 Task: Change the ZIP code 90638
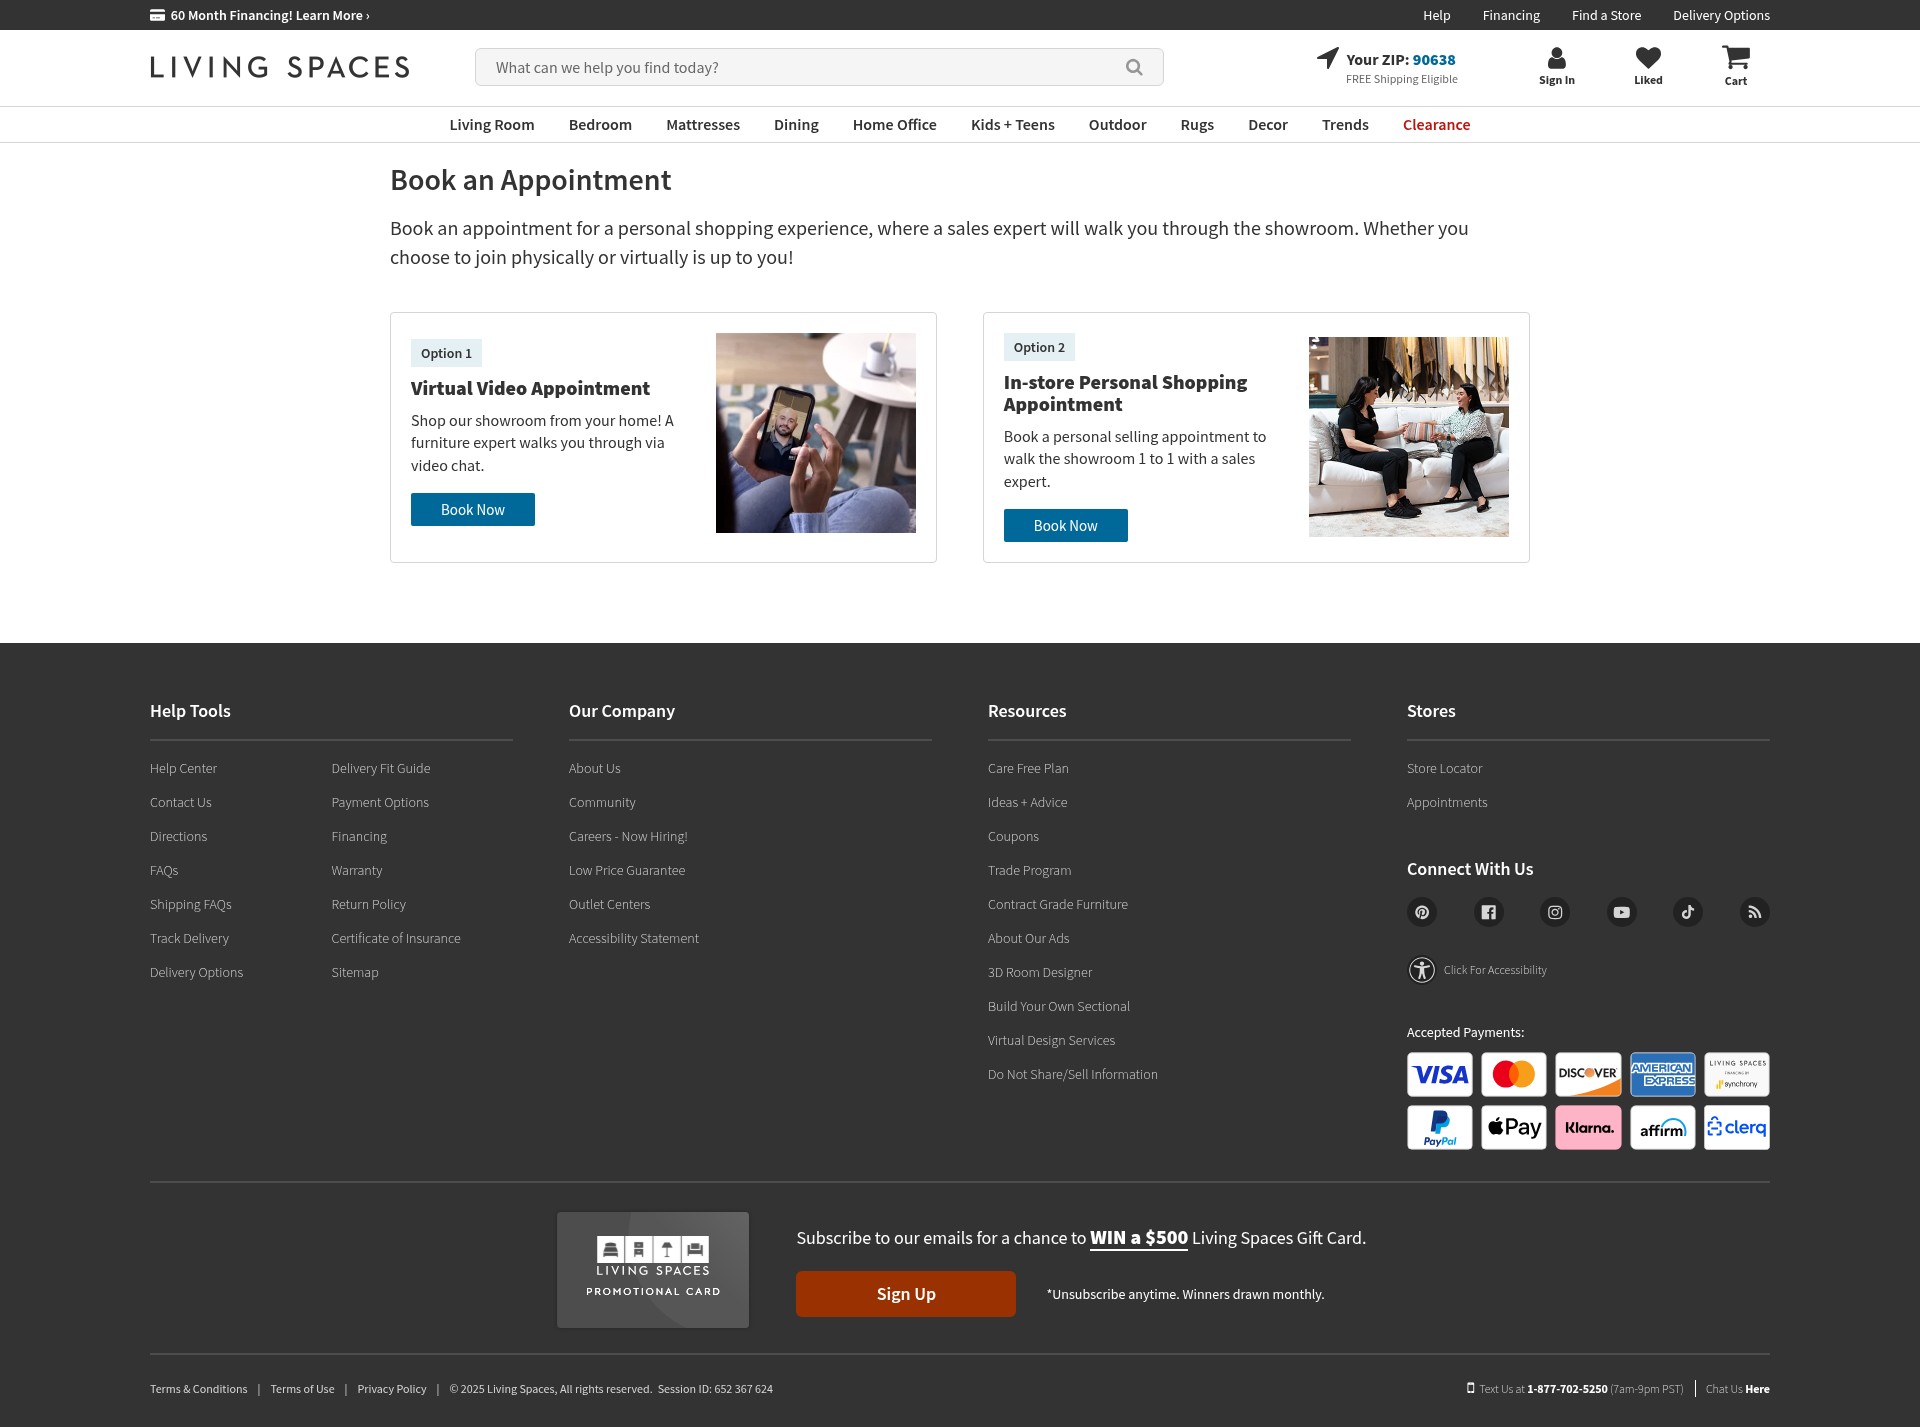[x=1434, y=60]
